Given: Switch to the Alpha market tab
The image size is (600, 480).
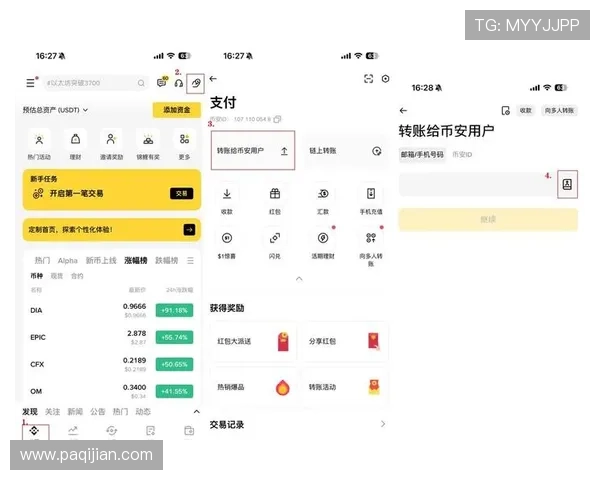Looking at the screenshot, I should click(x=67, y=261).
